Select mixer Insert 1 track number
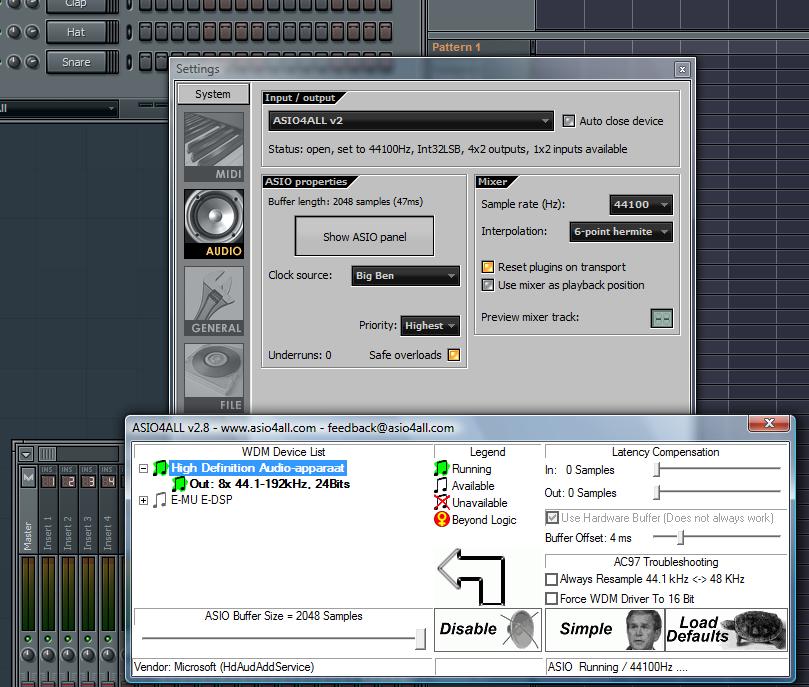The image size is (809, 687). tap(48, 481)
